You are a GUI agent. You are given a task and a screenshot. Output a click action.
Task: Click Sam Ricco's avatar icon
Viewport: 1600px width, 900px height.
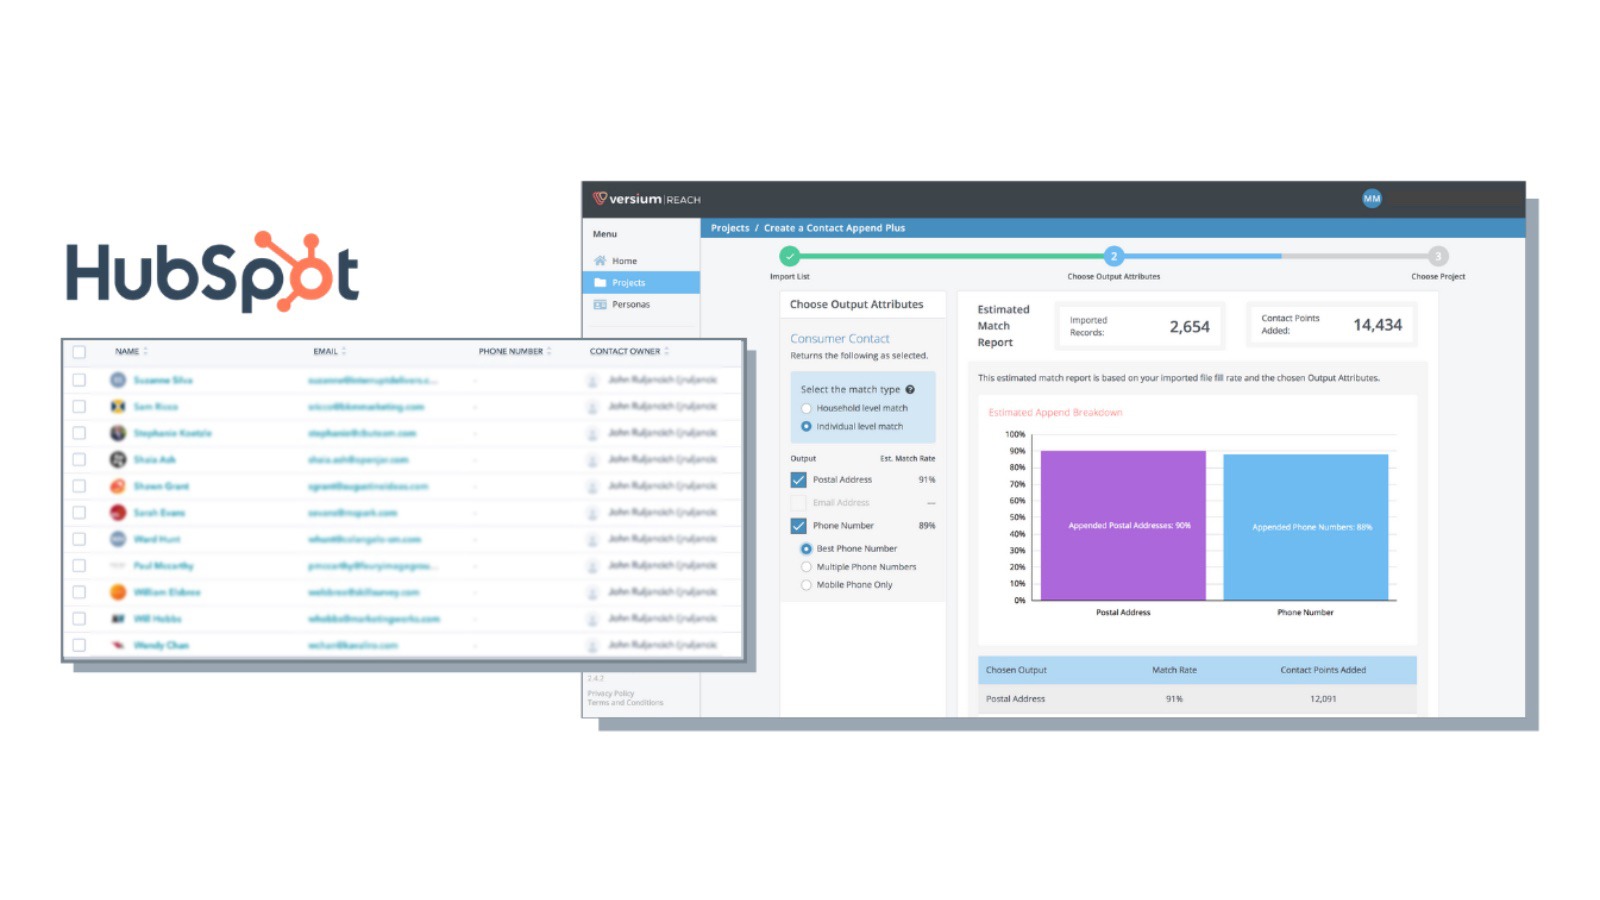pyautogui.click(x=118, y=407)
